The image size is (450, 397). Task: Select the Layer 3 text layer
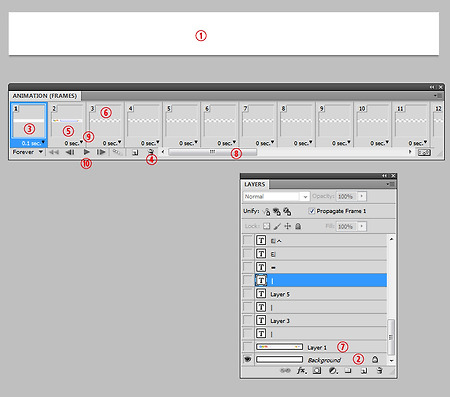click(x=314, y=320)
